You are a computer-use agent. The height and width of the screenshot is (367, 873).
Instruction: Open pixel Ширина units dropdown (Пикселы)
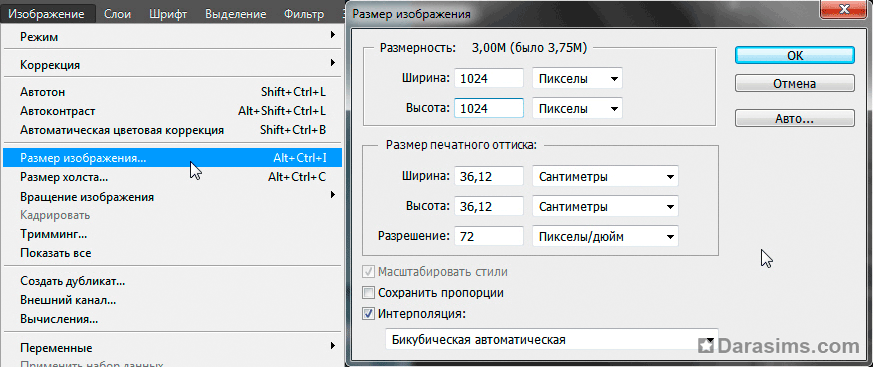577,79
